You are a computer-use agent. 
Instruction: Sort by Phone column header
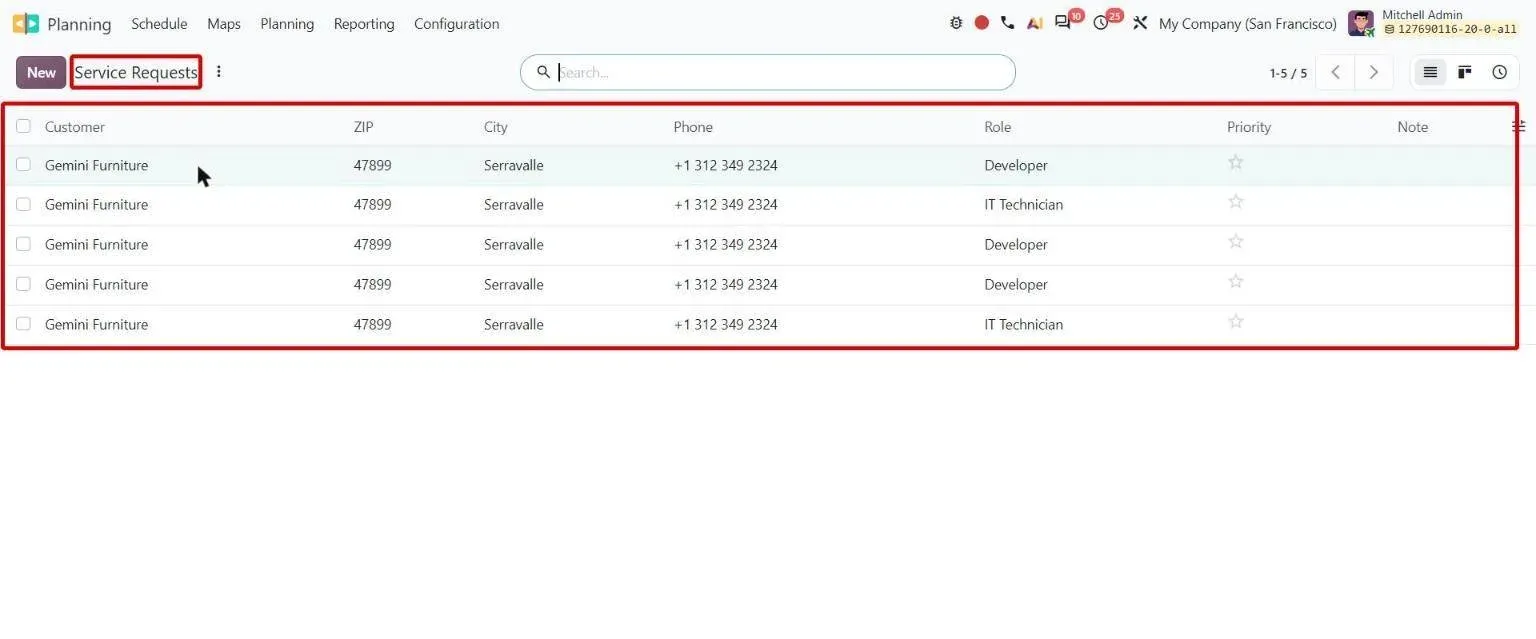tap(693, 127)
